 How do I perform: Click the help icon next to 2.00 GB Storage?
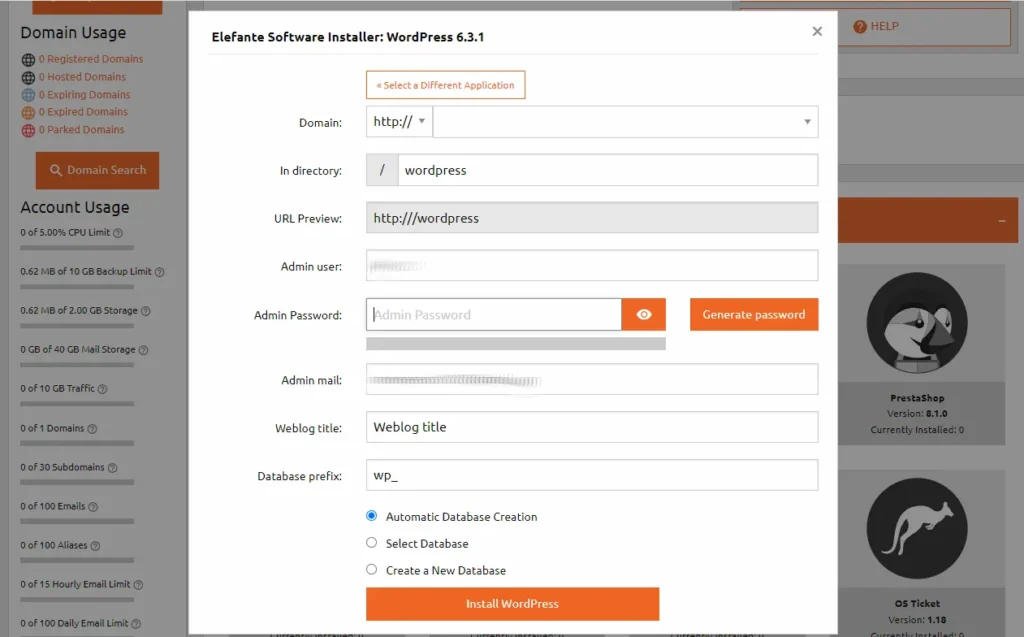(x=146, y=311)
